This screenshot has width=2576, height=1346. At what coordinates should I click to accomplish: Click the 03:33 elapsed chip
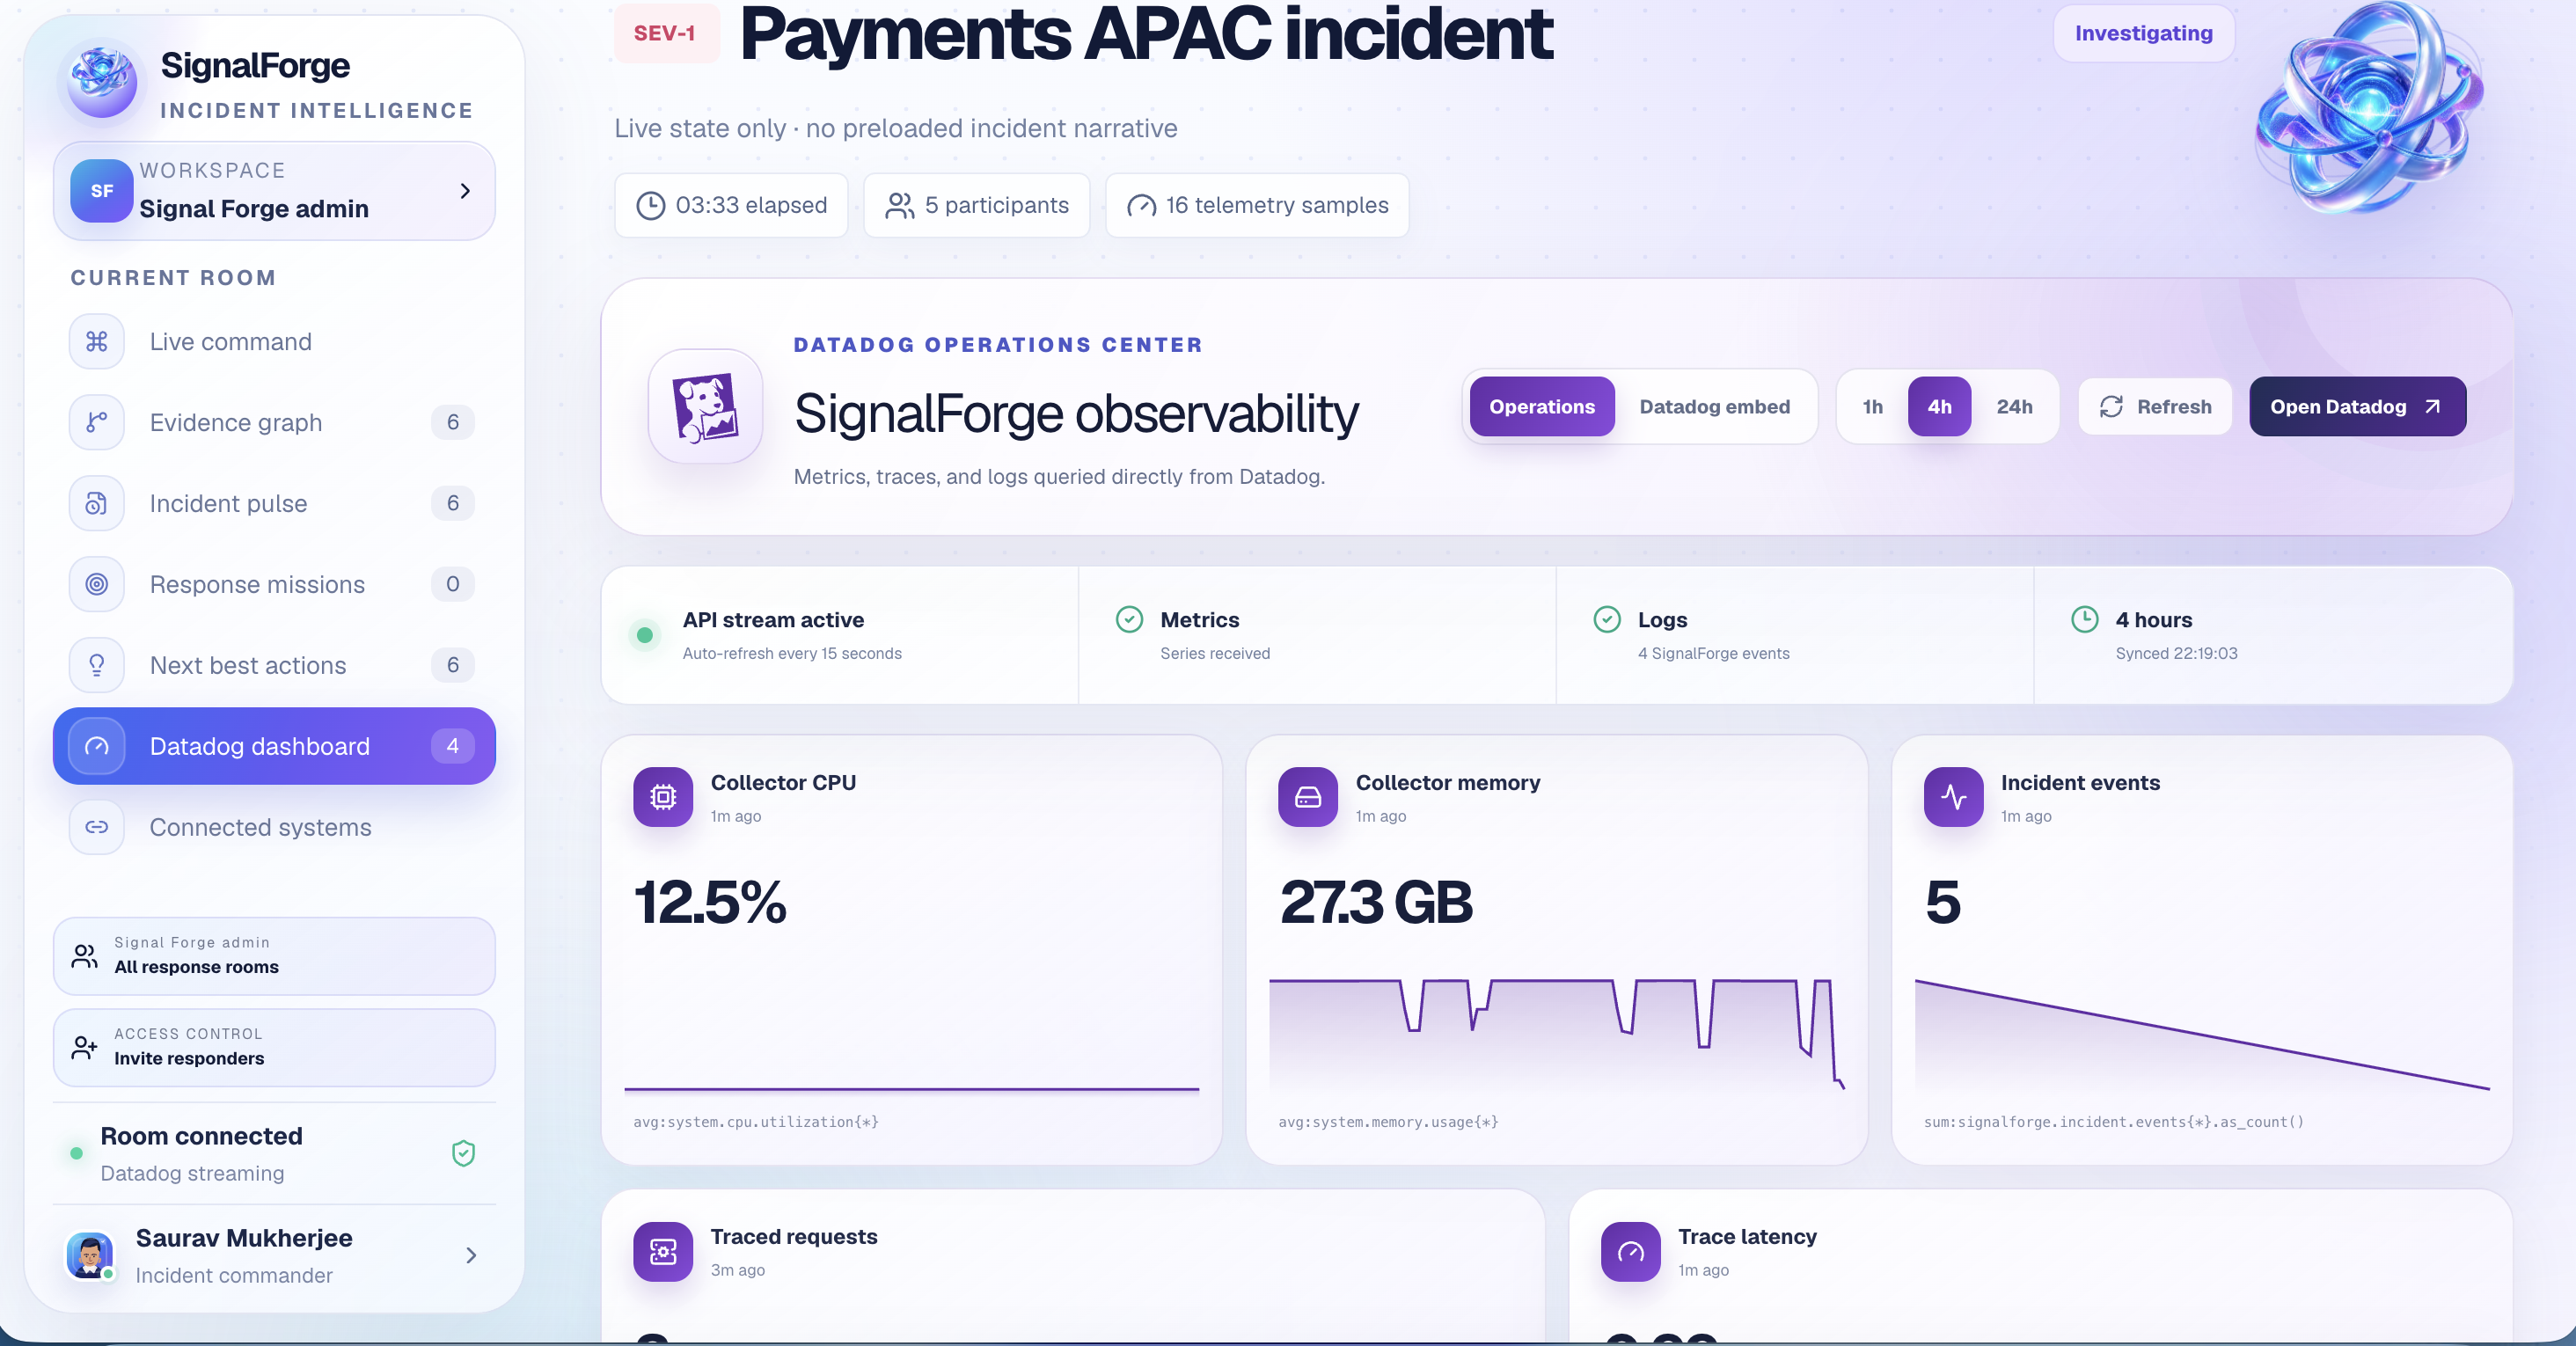731,205
